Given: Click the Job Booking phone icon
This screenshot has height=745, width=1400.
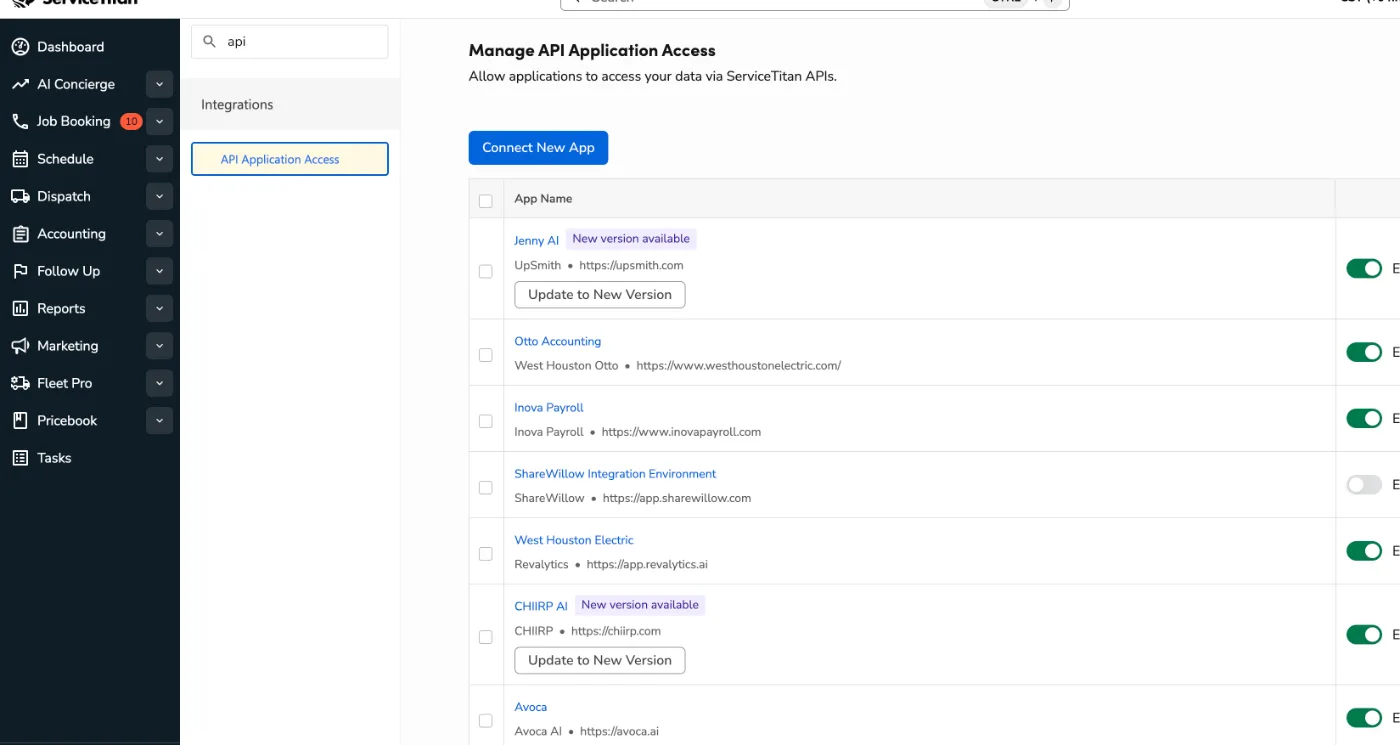Looking at the screenshot, I should [20, 121].
